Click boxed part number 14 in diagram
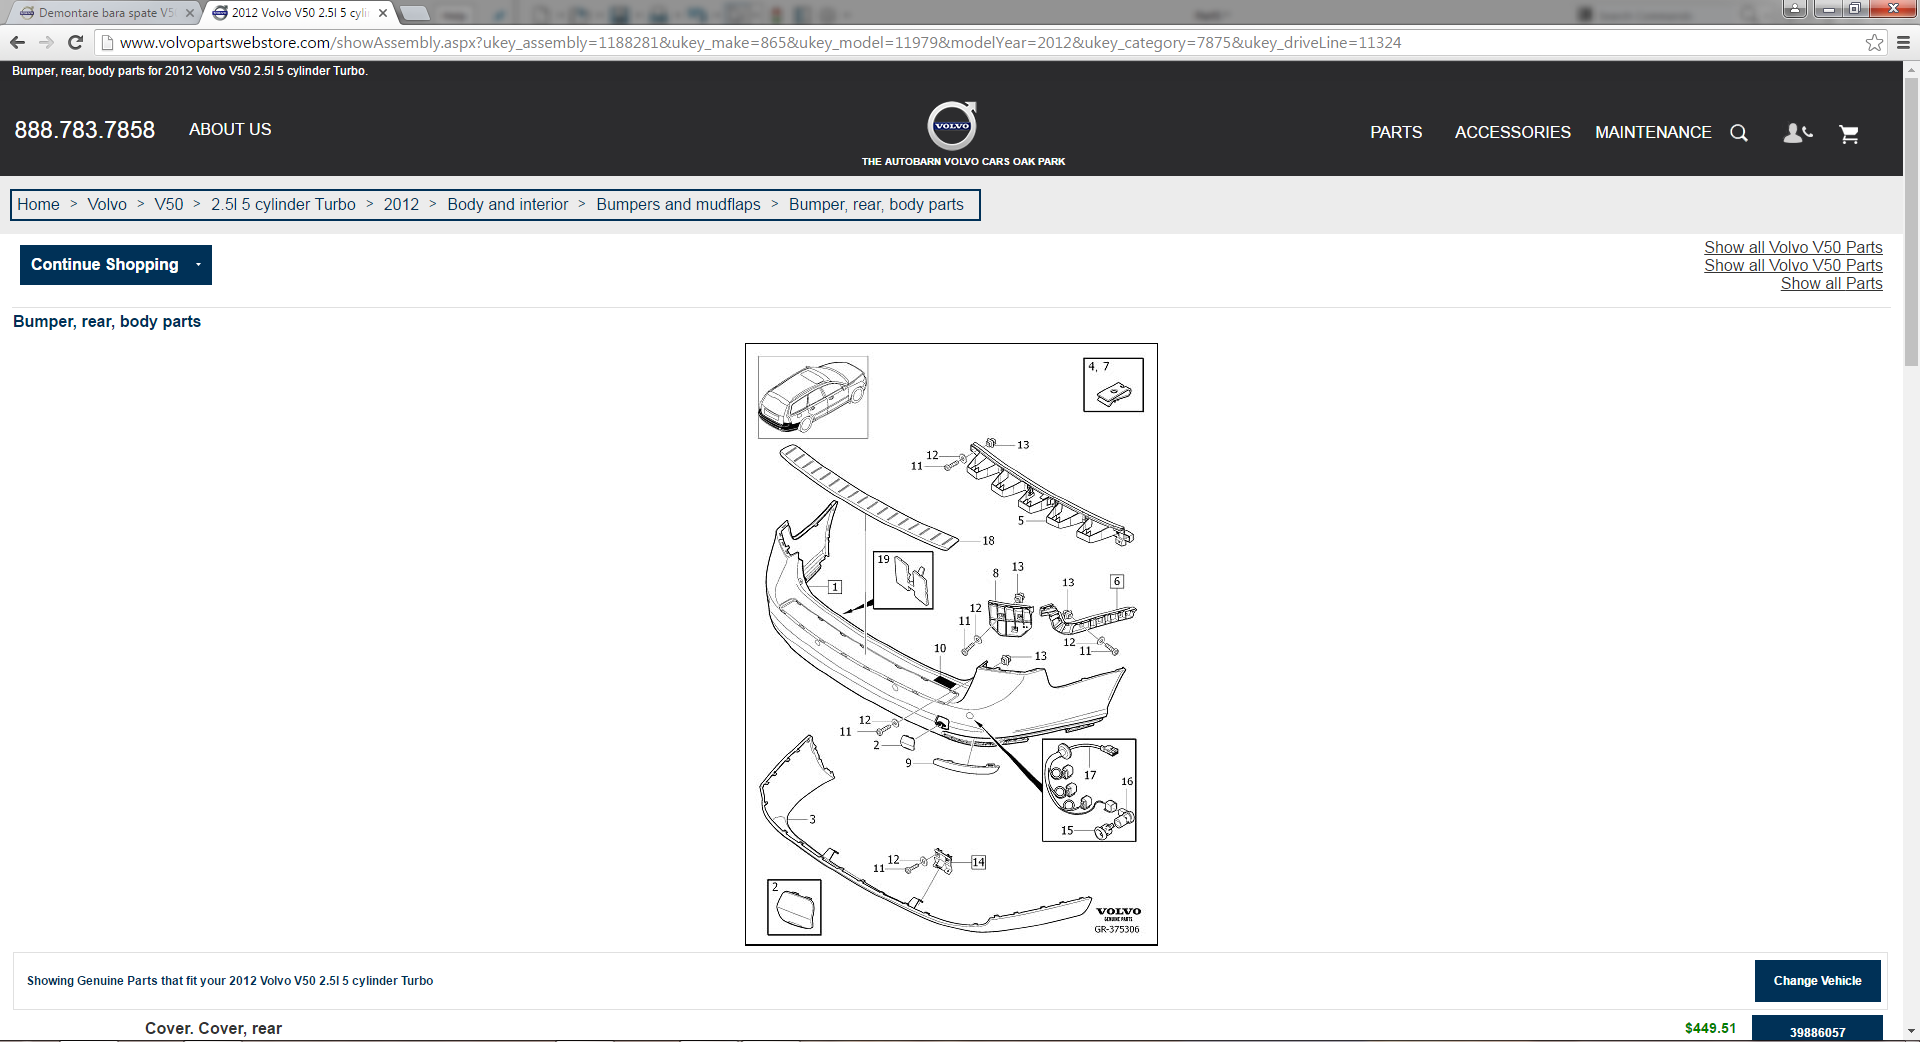The height and width of the screenshot is (1042, 1920). 978,862
